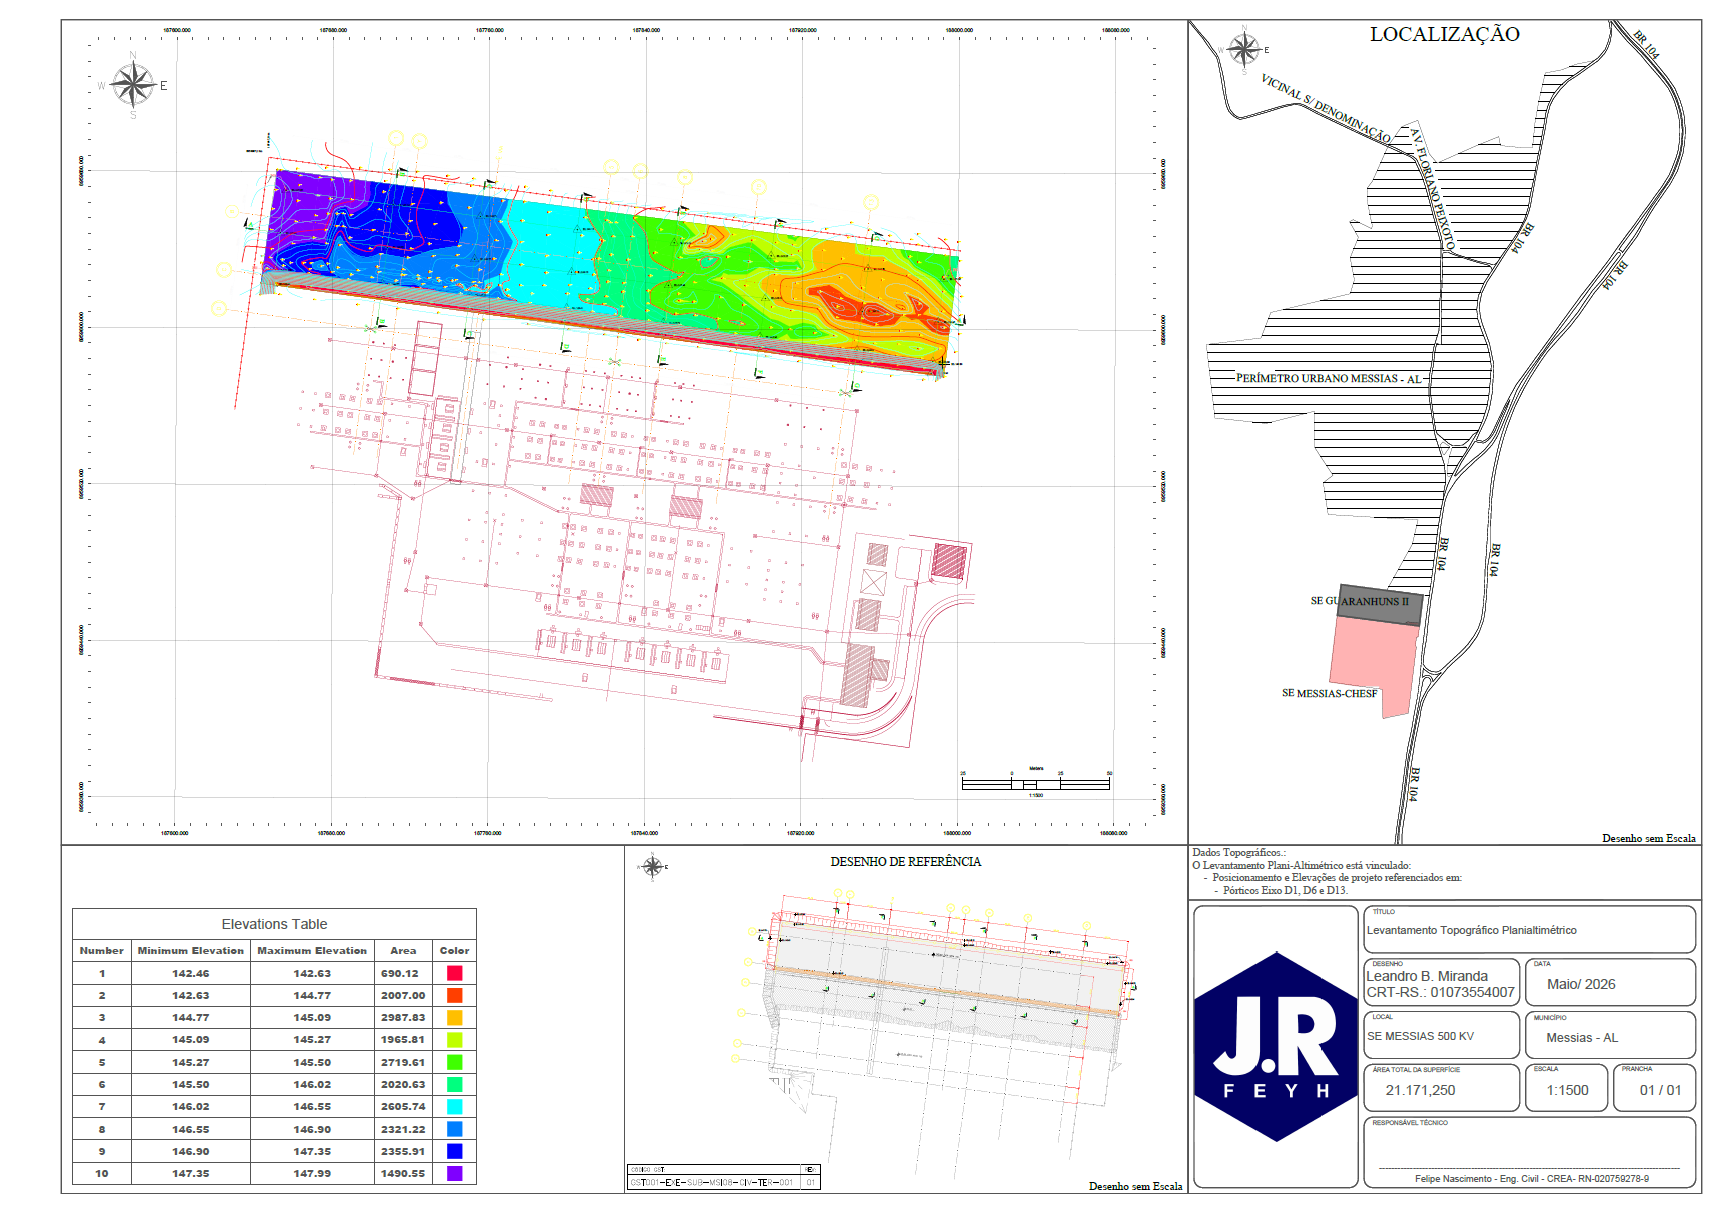Click the Pórticos Eixo D1, D6 e D13 note
This screenshot has width=1721, height=1212.
point(1285,890)
